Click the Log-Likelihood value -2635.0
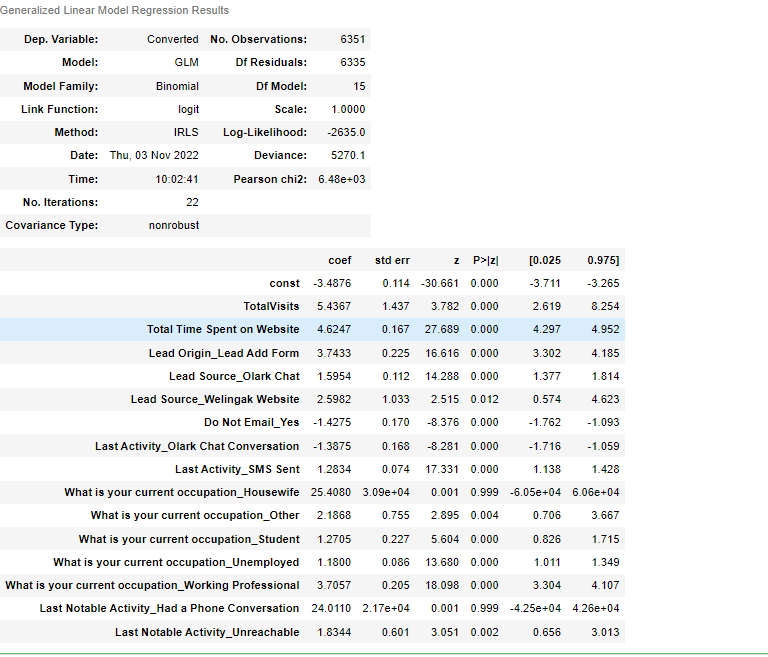768x657 pixels. [x=346, y=132]
